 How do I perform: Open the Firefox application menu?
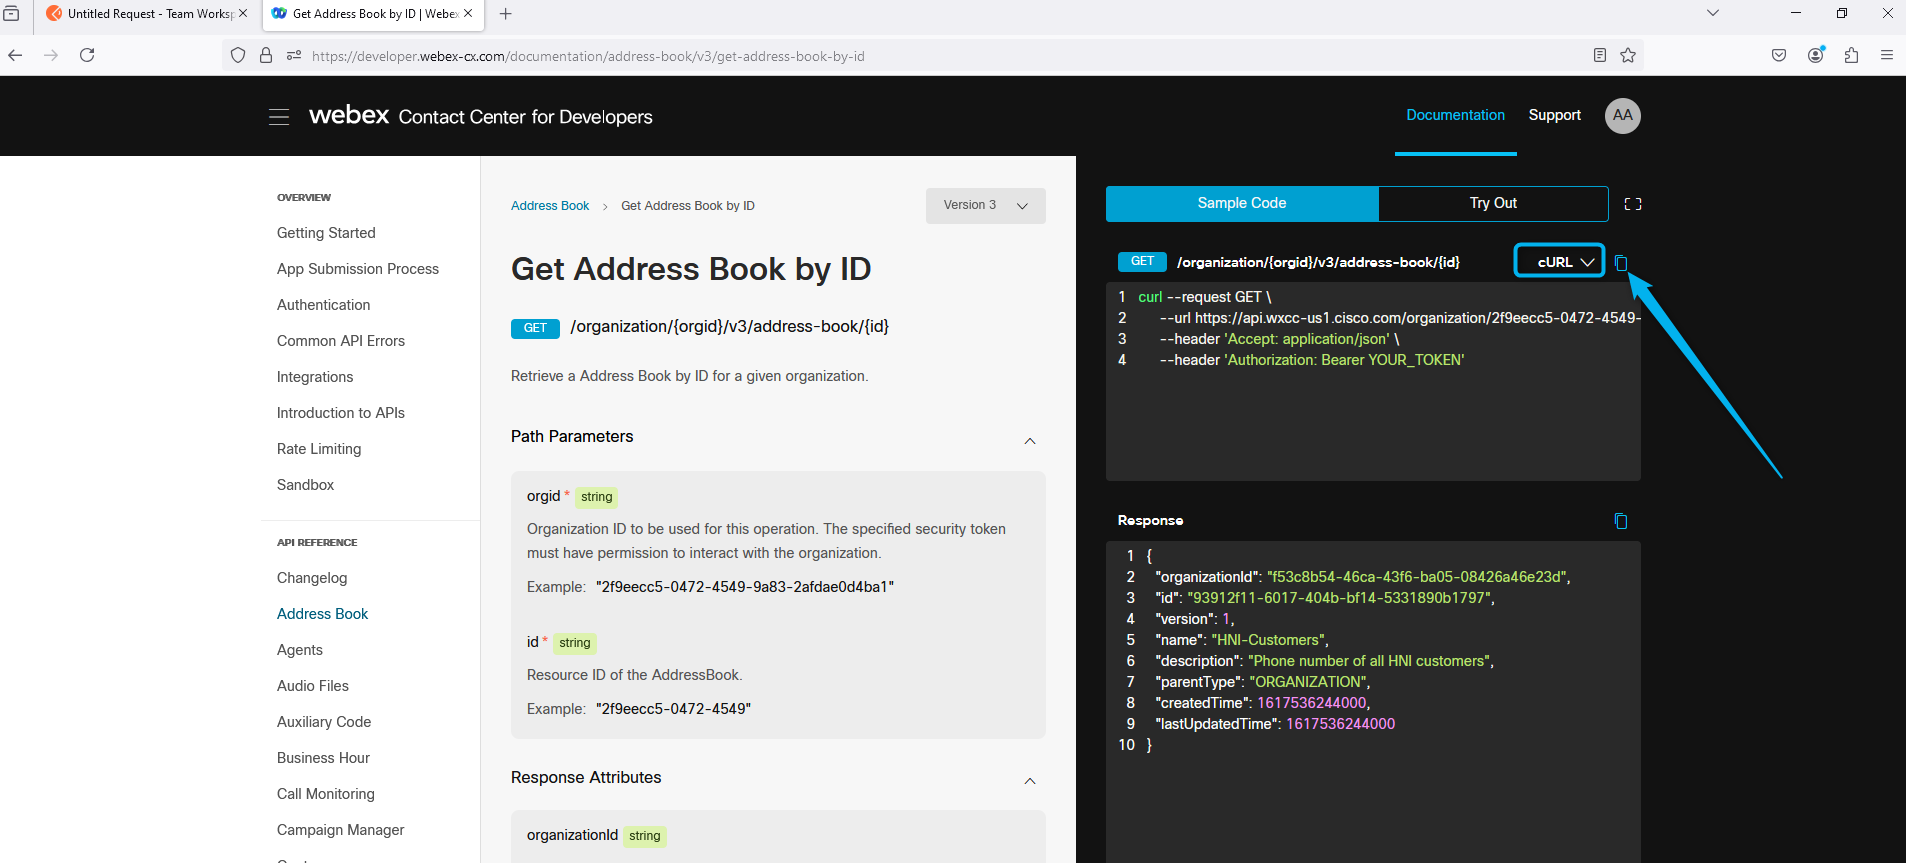click(x=1887, y=55)
